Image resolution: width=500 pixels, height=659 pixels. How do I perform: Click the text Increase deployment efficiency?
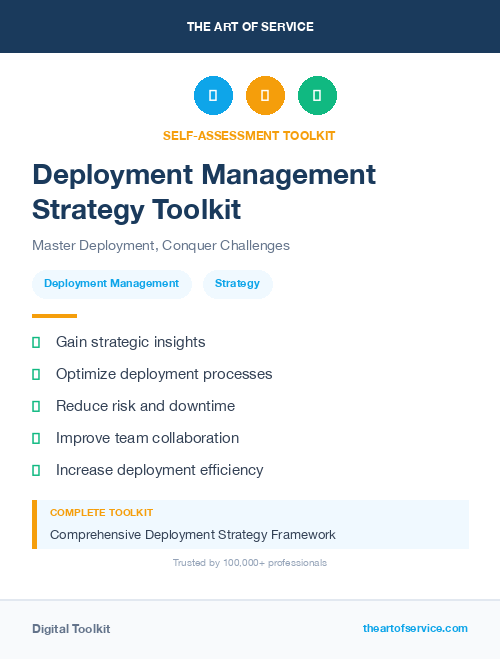(160, 470)
